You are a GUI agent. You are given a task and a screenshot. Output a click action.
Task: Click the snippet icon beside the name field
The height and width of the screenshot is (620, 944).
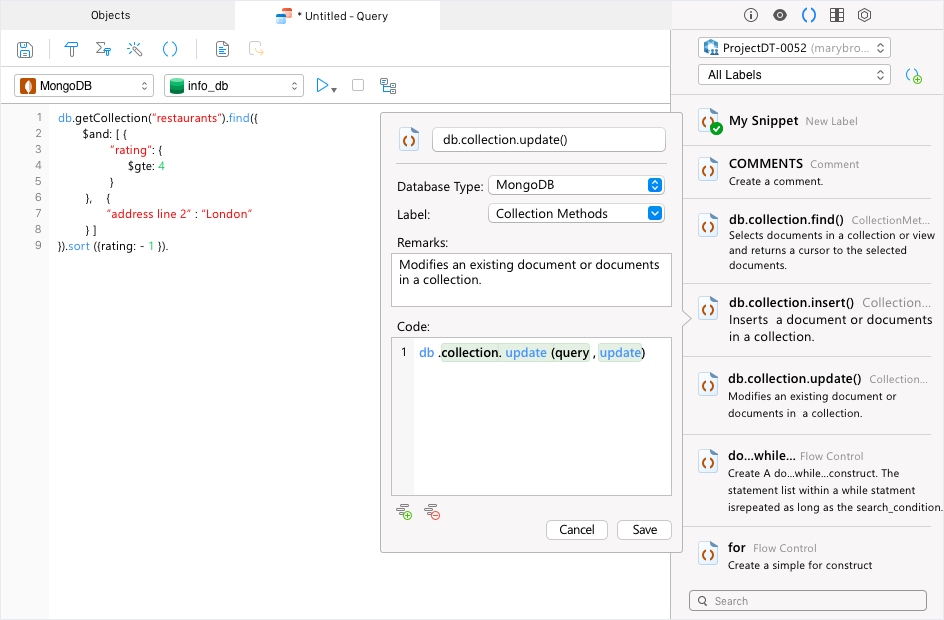click(x=409, y=140)
